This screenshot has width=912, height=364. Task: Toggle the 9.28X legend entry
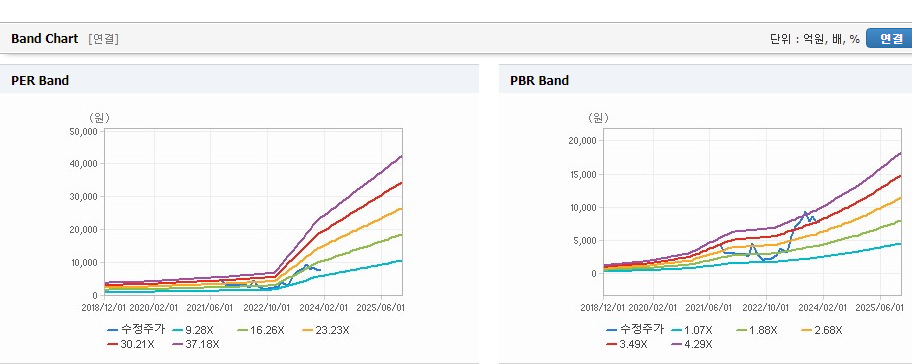click(193, 330)
